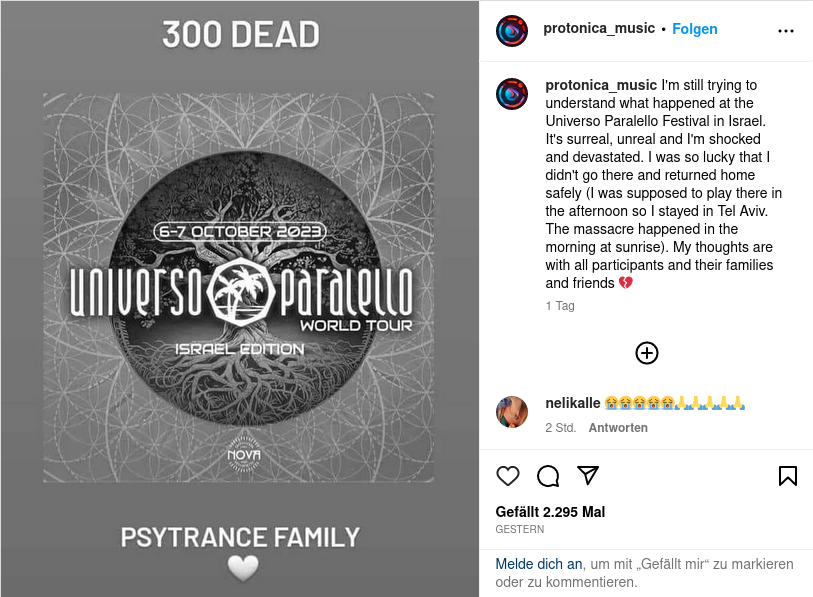Image resolution: width=813 pixels, height=597 pixels.
Task: Open nelikalle's profile picture
Action: click(512, 412)
